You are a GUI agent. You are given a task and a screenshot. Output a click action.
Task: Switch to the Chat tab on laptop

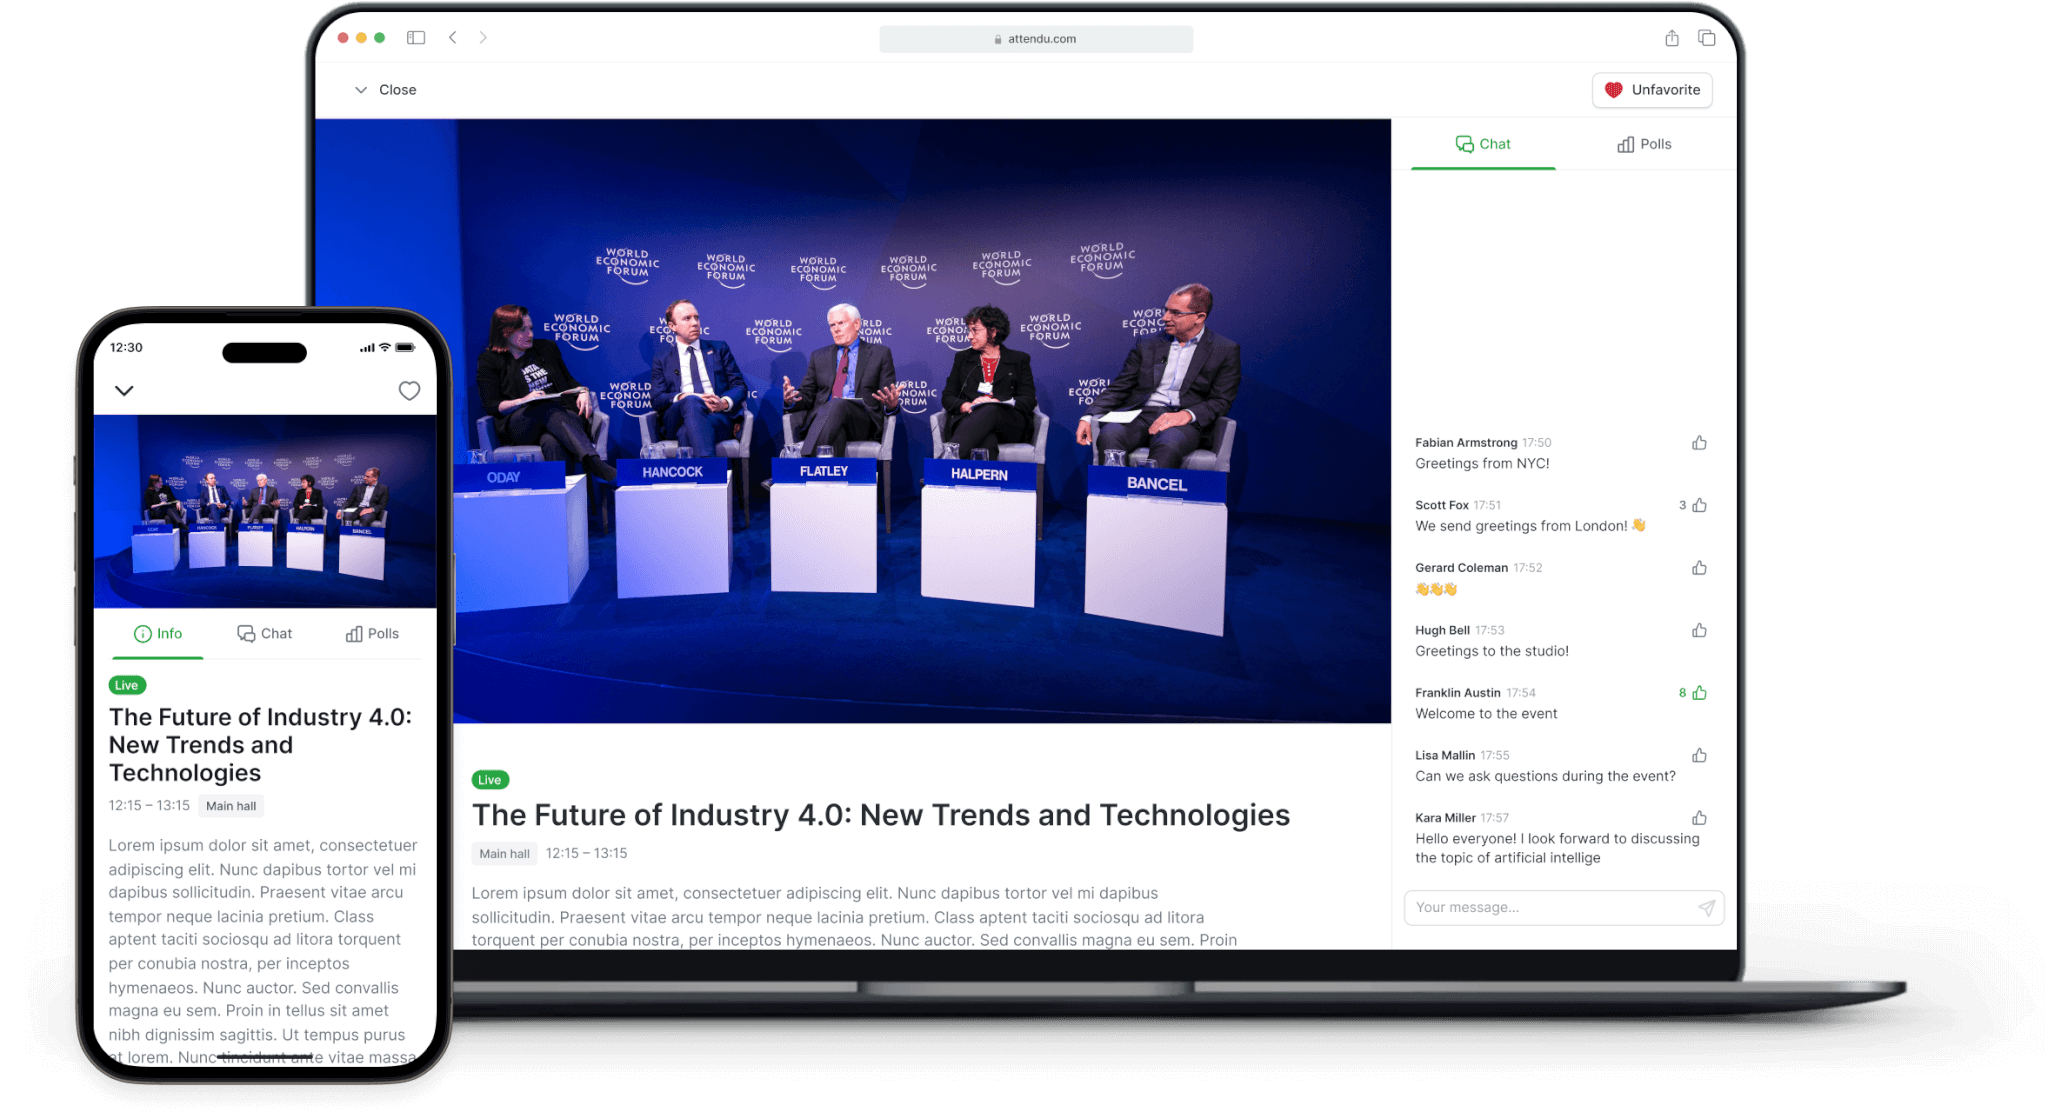coord(1483,144)
